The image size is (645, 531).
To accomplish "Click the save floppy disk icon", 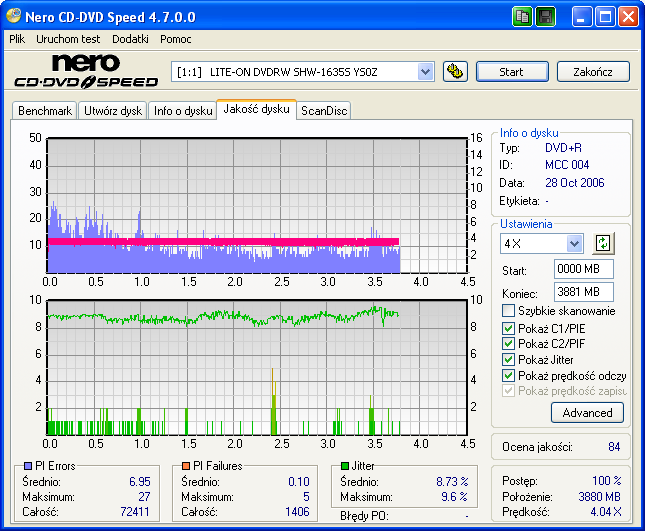I will [545, 17].
